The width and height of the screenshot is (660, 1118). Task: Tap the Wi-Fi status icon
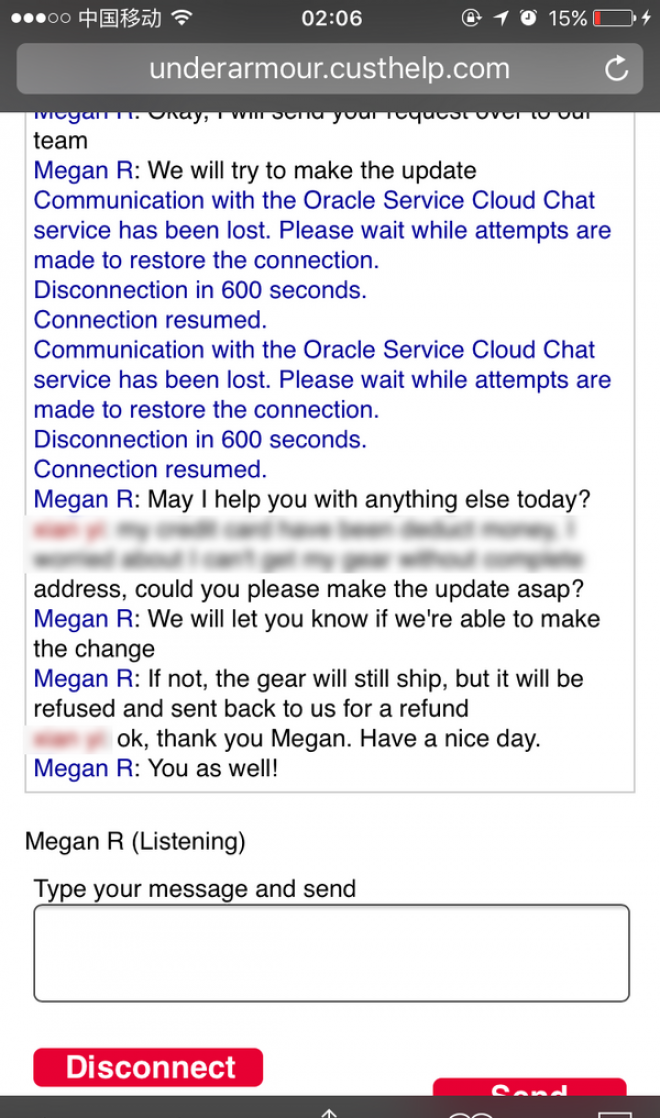tap(182, 17)
